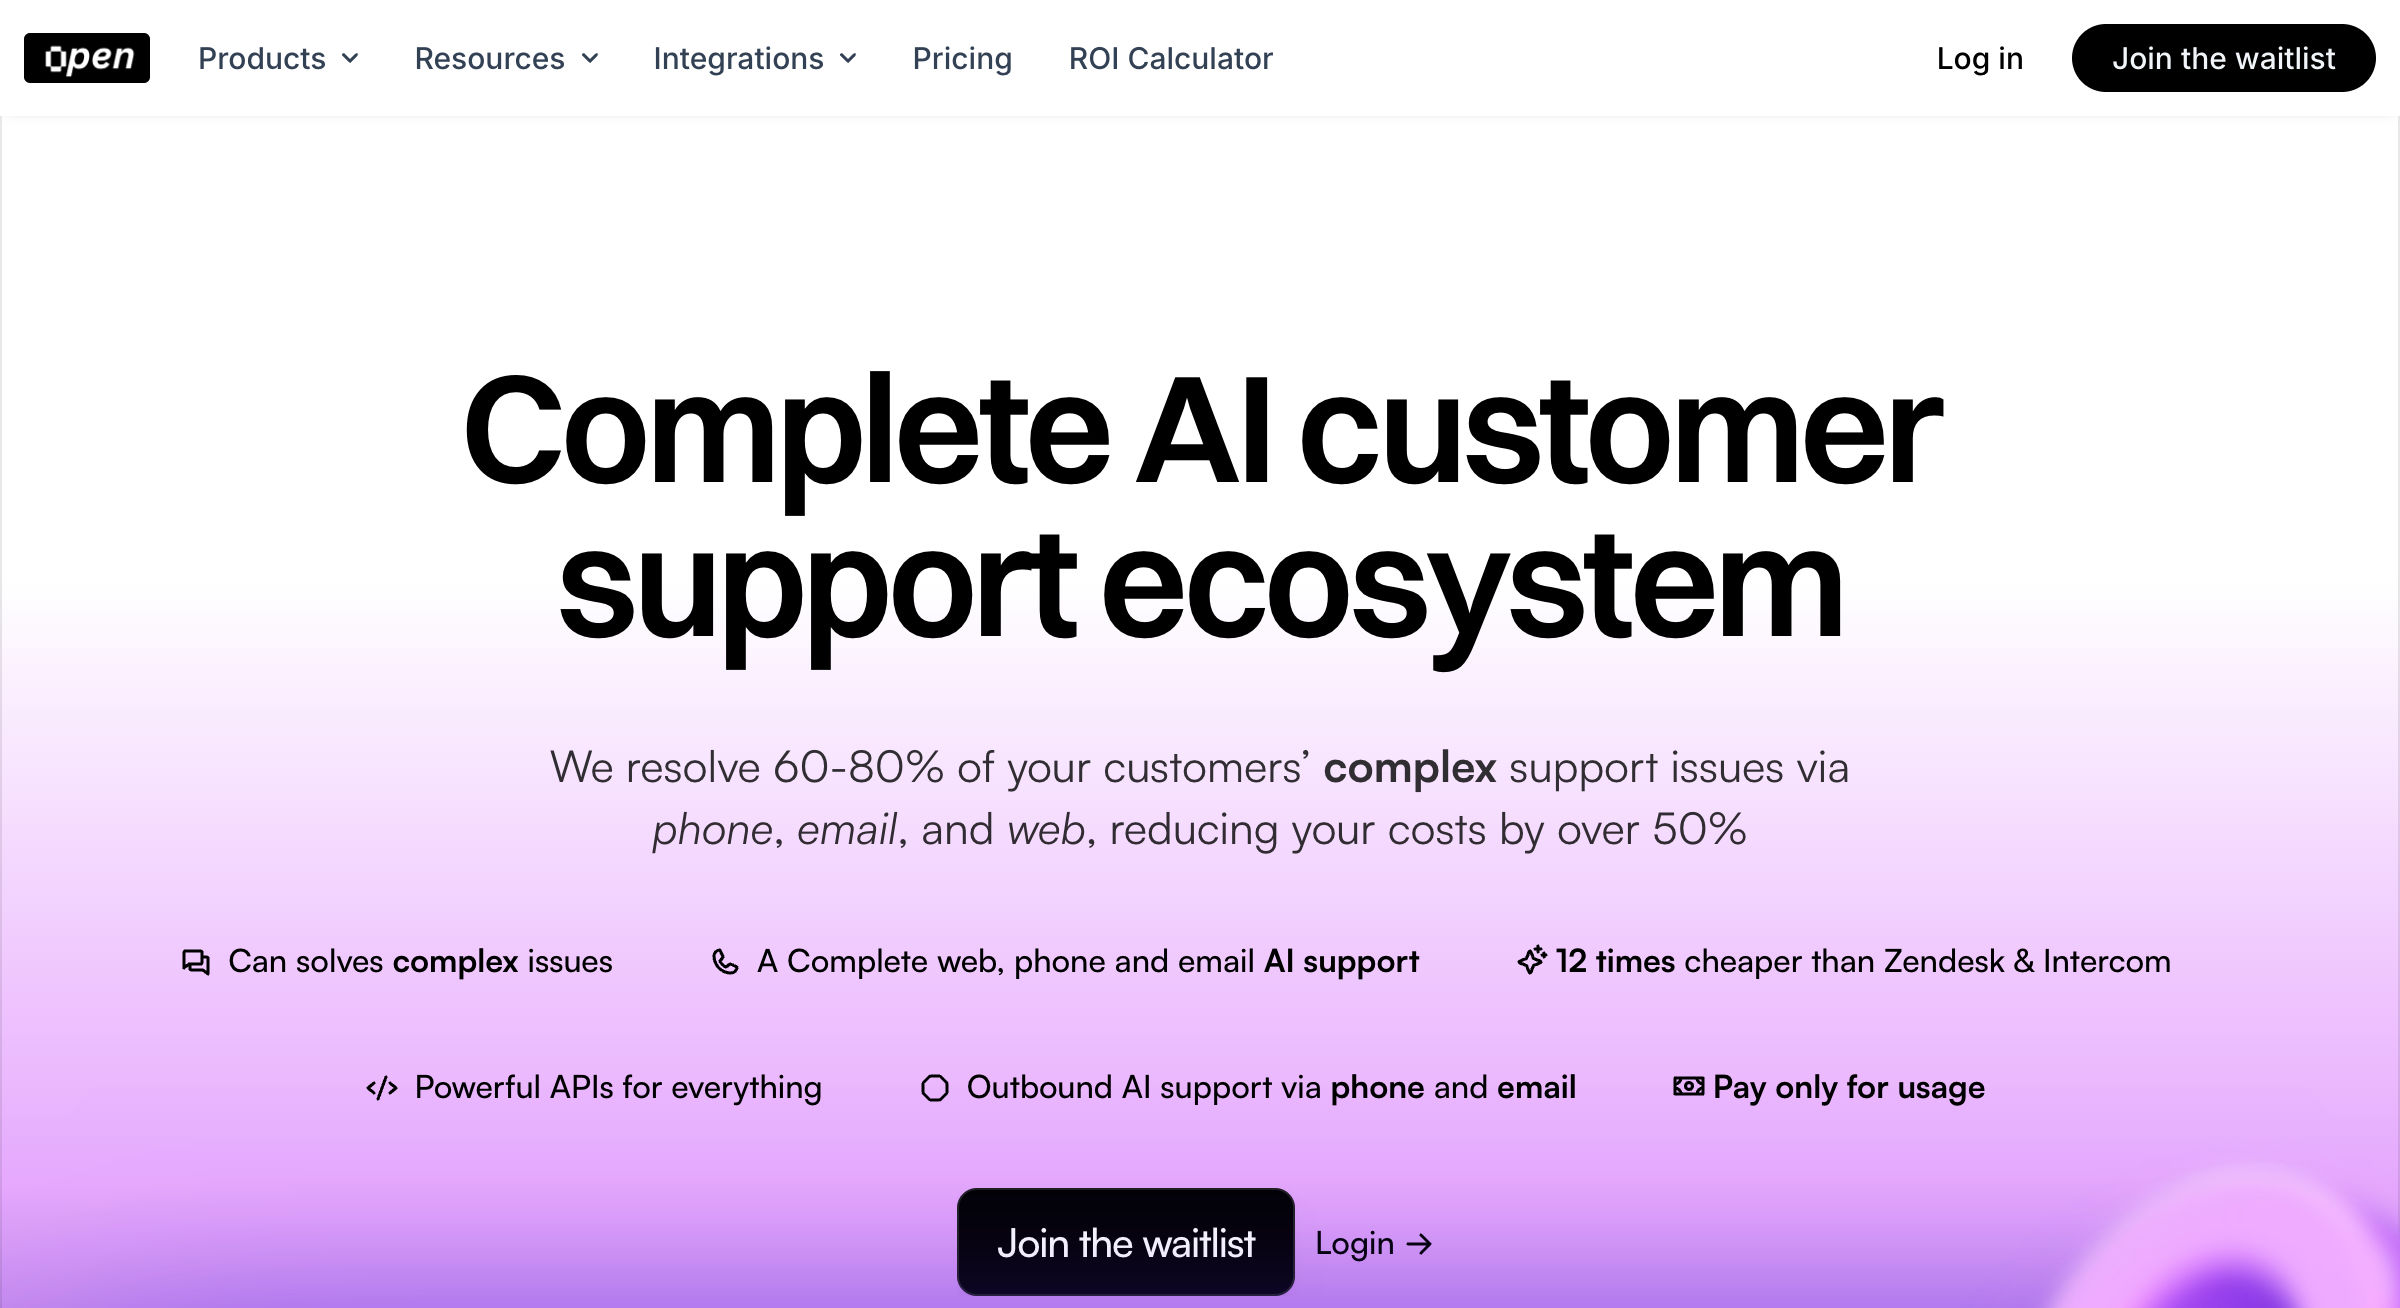This screenshot has width=2400, height=1308.
Task: Click the banknote icon beside Pay only for usage
Action: coord(1688,1086)
